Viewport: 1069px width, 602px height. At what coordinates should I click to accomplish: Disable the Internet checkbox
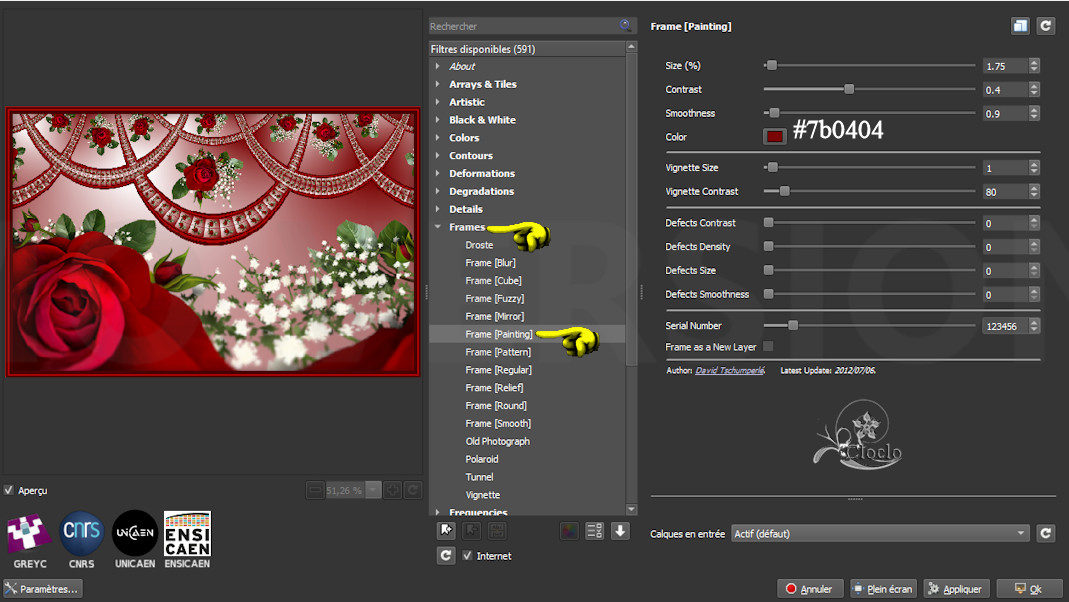pyautogui.click(x=468, y=556)
